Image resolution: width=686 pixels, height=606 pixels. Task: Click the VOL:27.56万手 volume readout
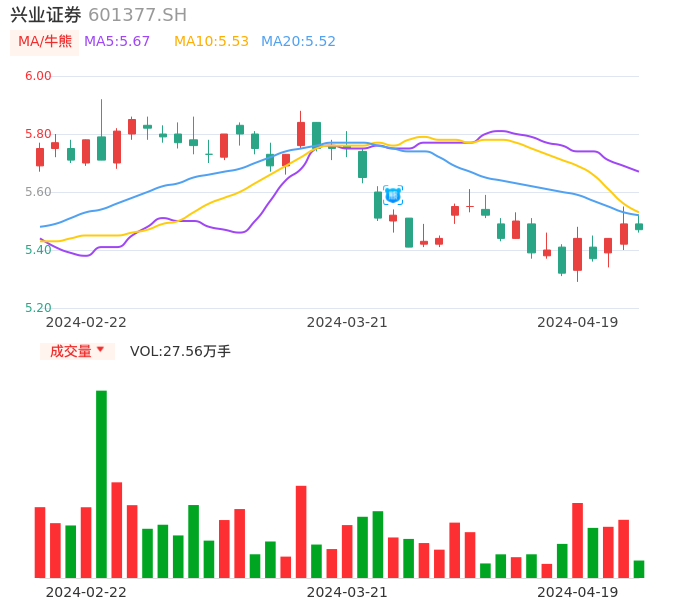coord(180,351)
